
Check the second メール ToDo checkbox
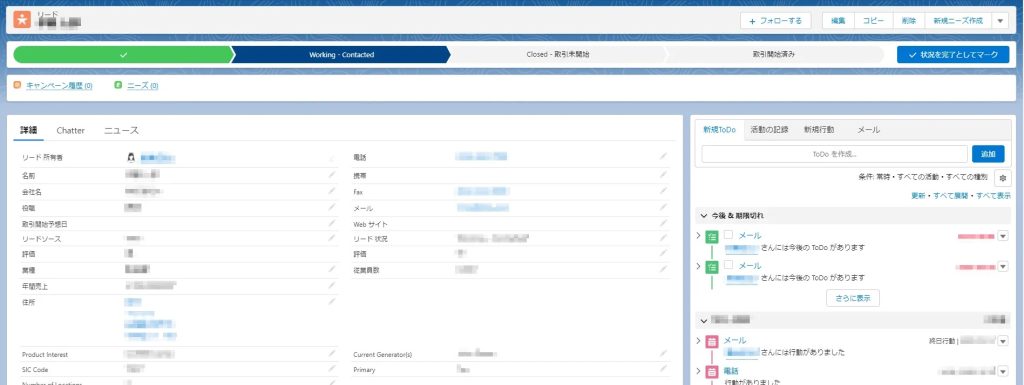[x=728, y=266]
